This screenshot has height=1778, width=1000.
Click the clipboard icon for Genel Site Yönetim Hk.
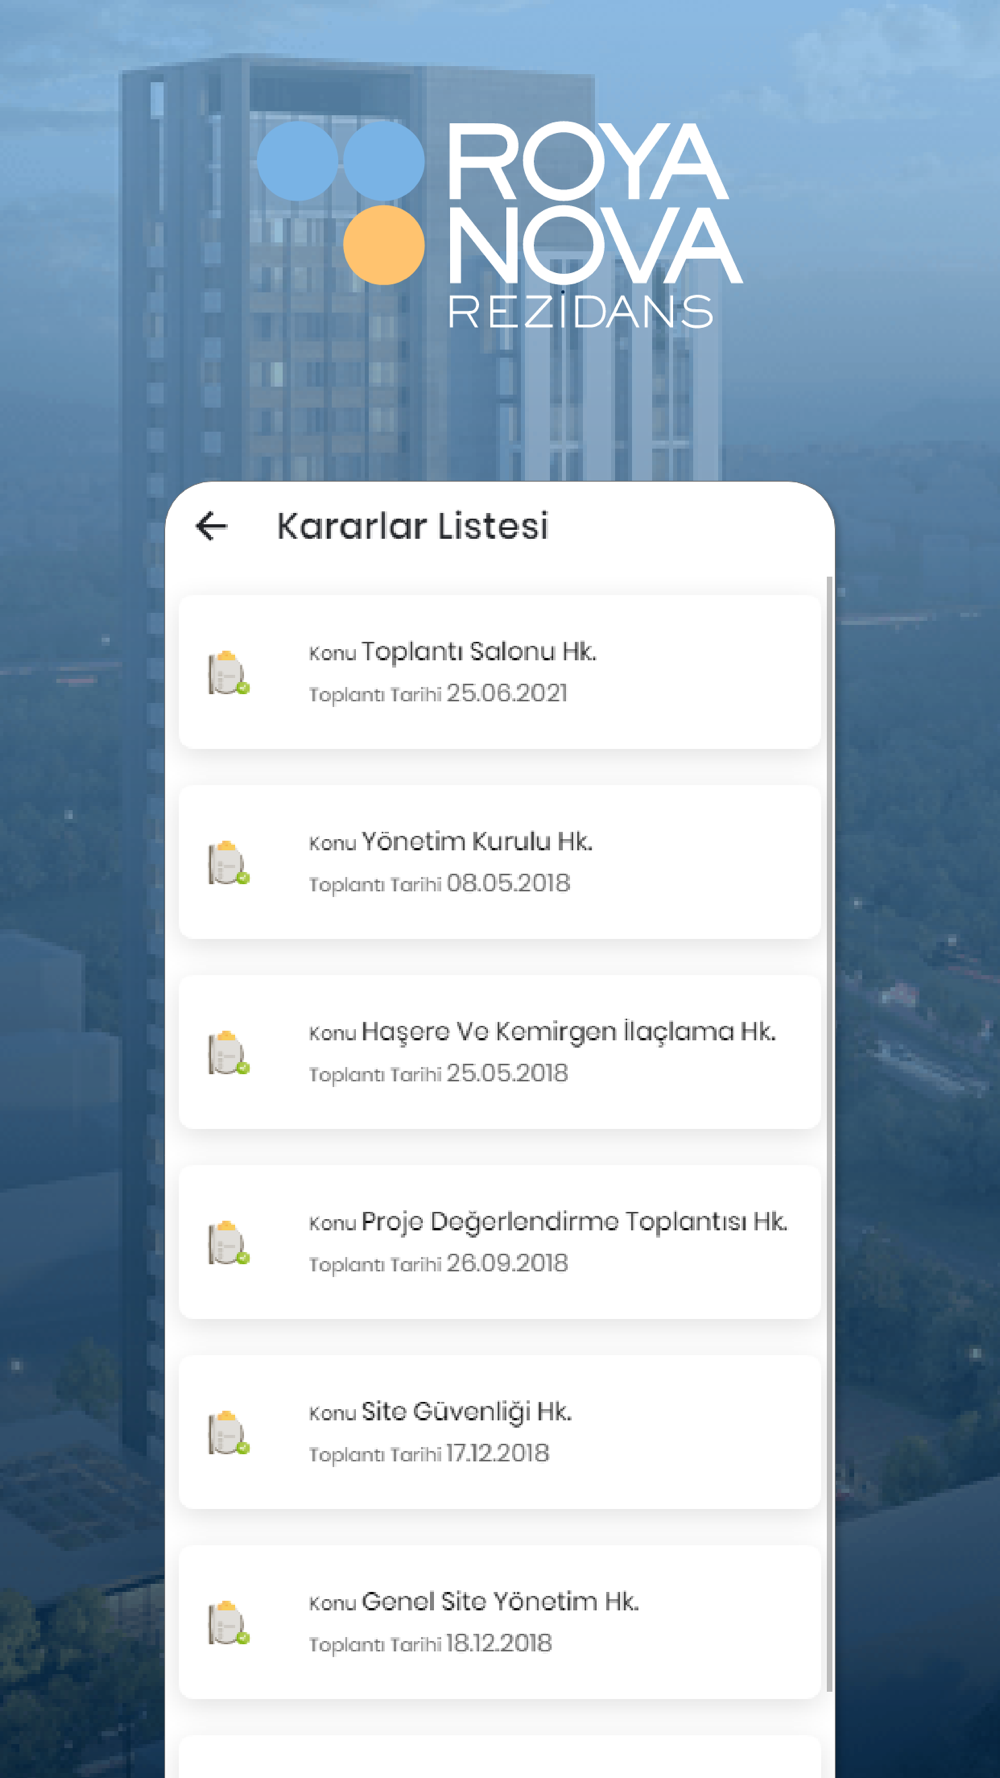click(228, 1622)
